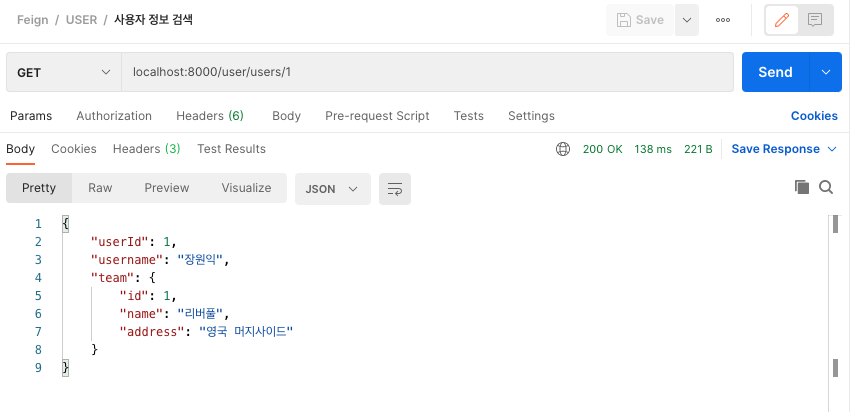Open the response search magnifier icon
Screen dimensions: 852x412
coord(826,188)
